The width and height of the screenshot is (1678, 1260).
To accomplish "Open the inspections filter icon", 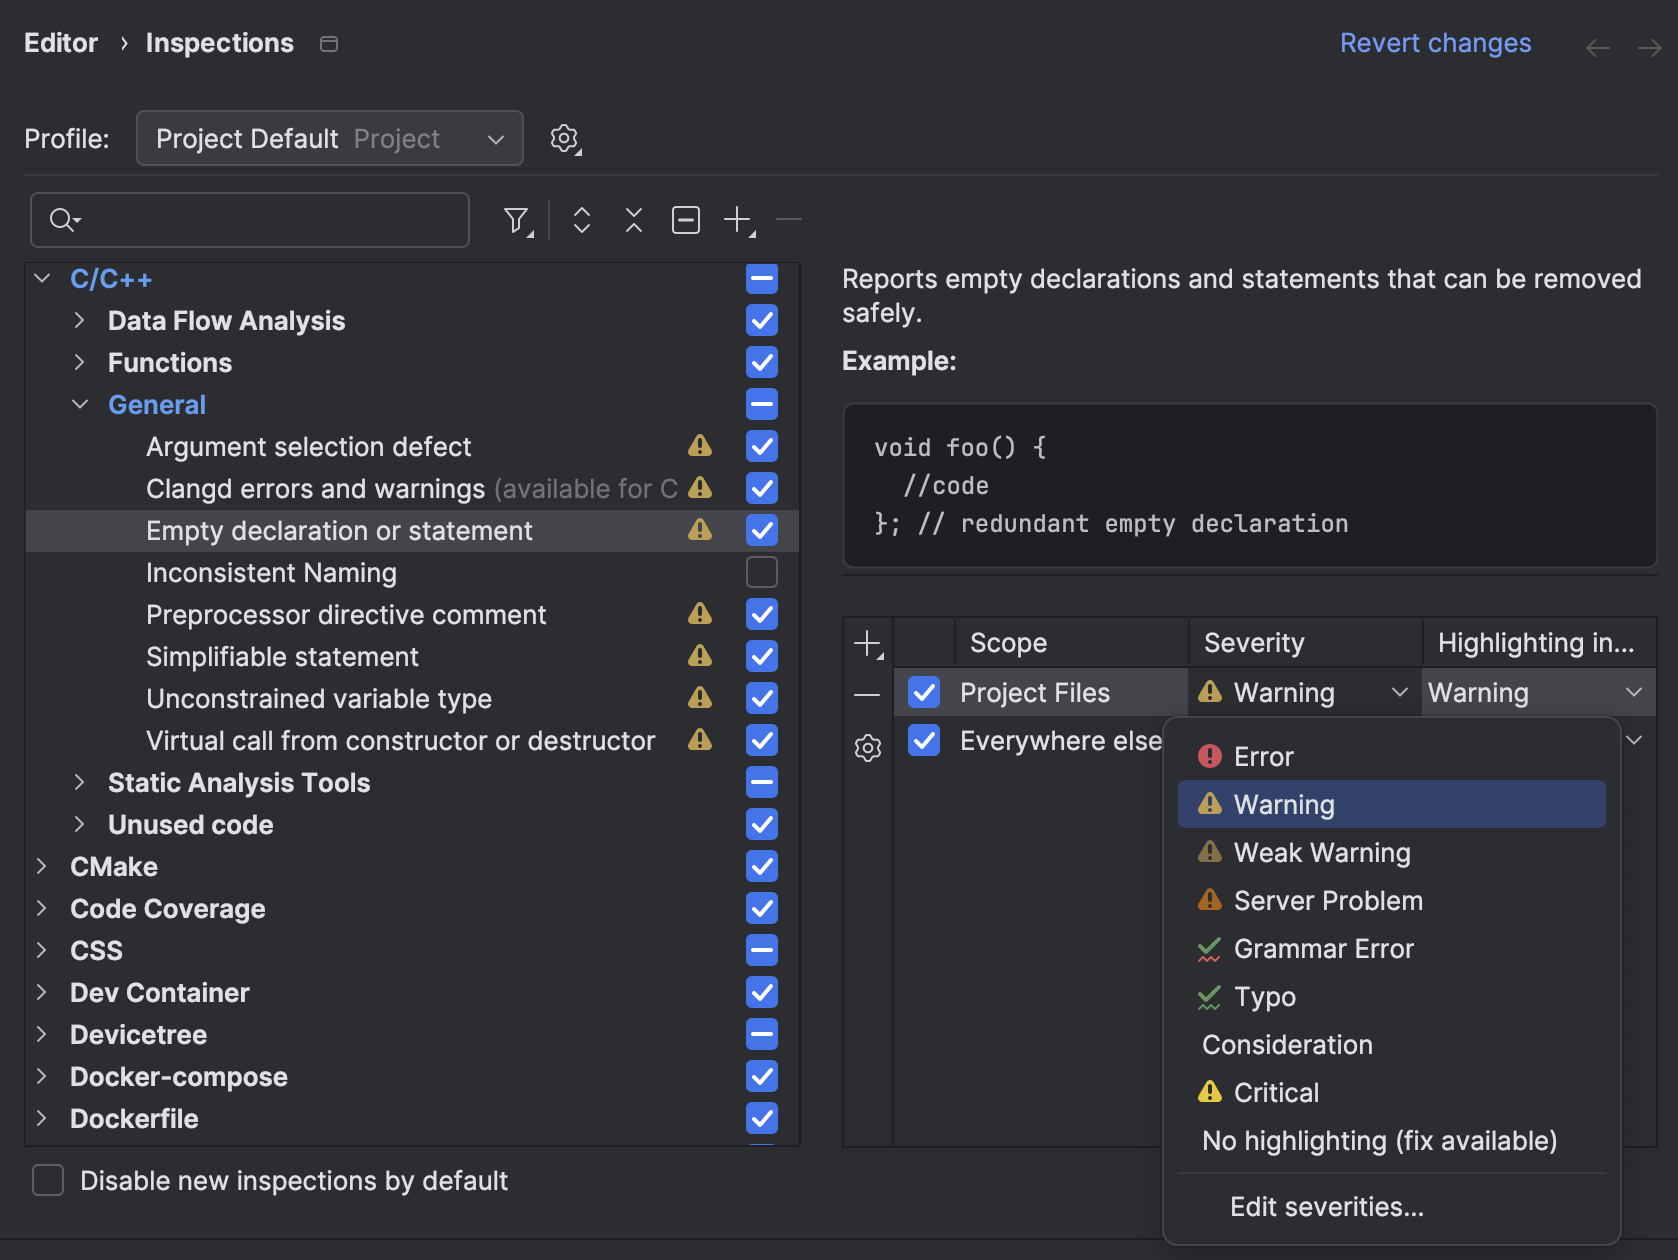I will pos(516,219).
